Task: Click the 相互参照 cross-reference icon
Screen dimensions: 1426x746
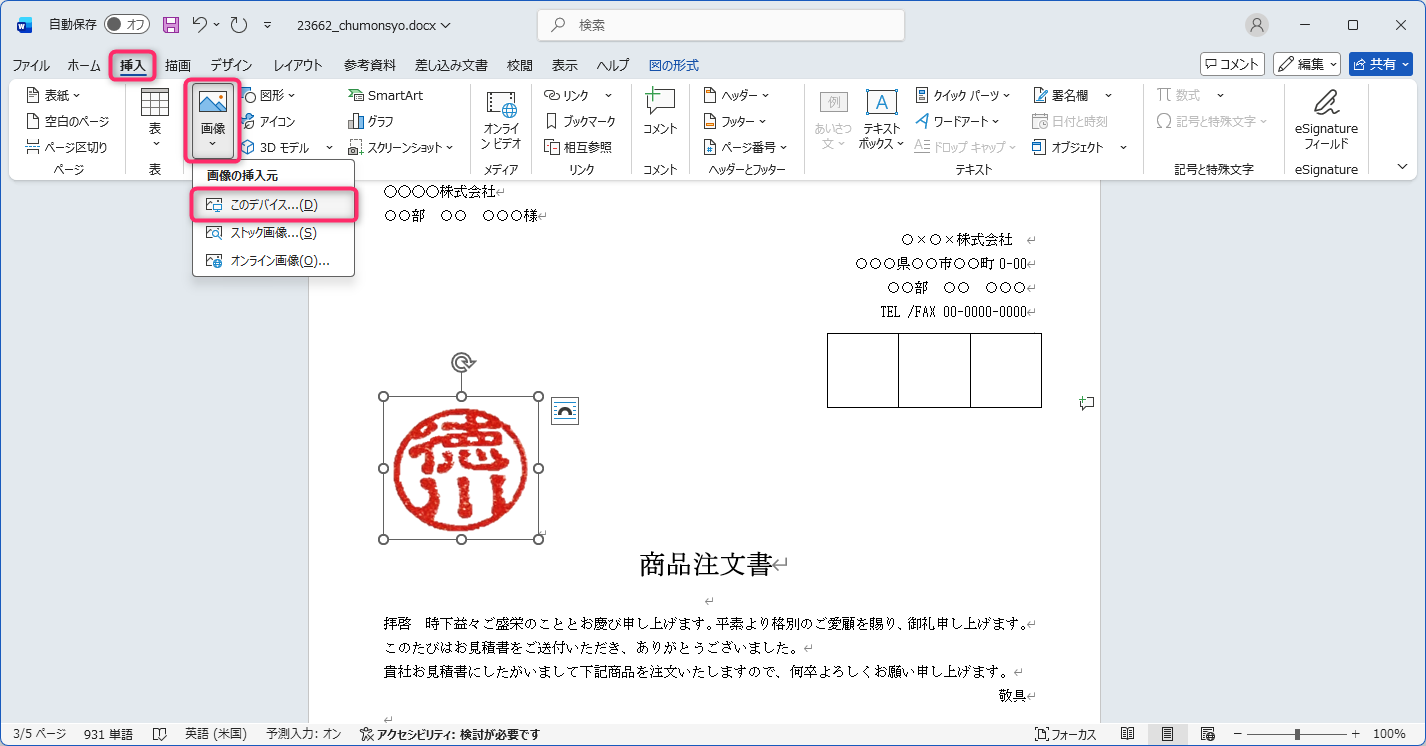Action: tap(552, 147)
